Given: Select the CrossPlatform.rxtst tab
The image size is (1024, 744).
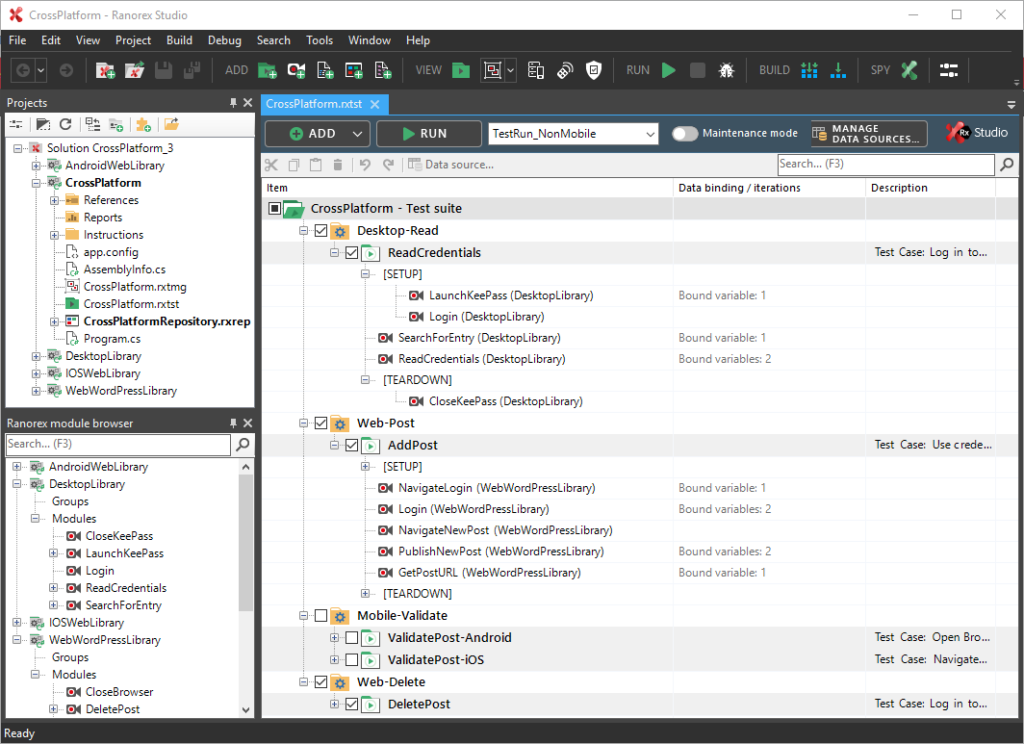Looking at the screenshot, I should coord(314,104).
